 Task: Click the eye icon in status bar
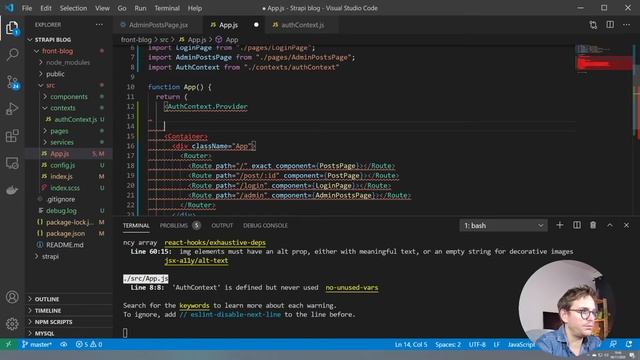(x=64, y=344)
